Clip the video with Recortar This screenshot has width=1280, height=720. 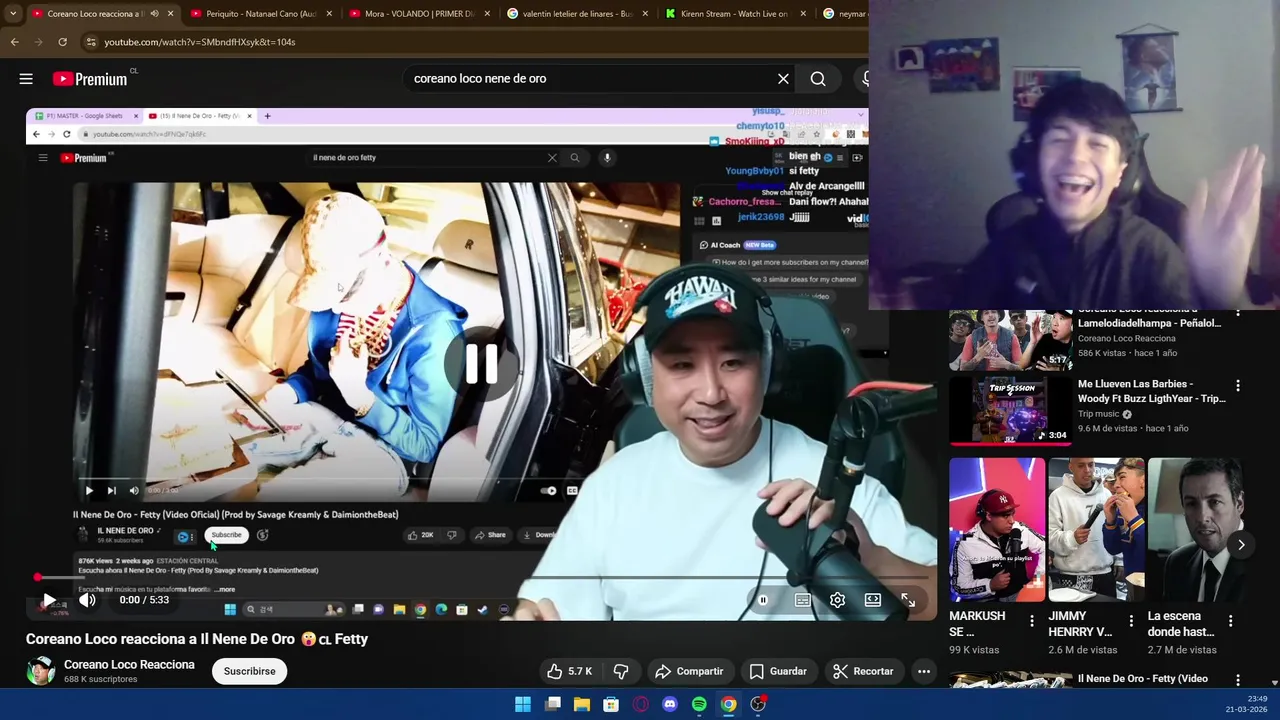pyautogui.click(x=863, y=671)
